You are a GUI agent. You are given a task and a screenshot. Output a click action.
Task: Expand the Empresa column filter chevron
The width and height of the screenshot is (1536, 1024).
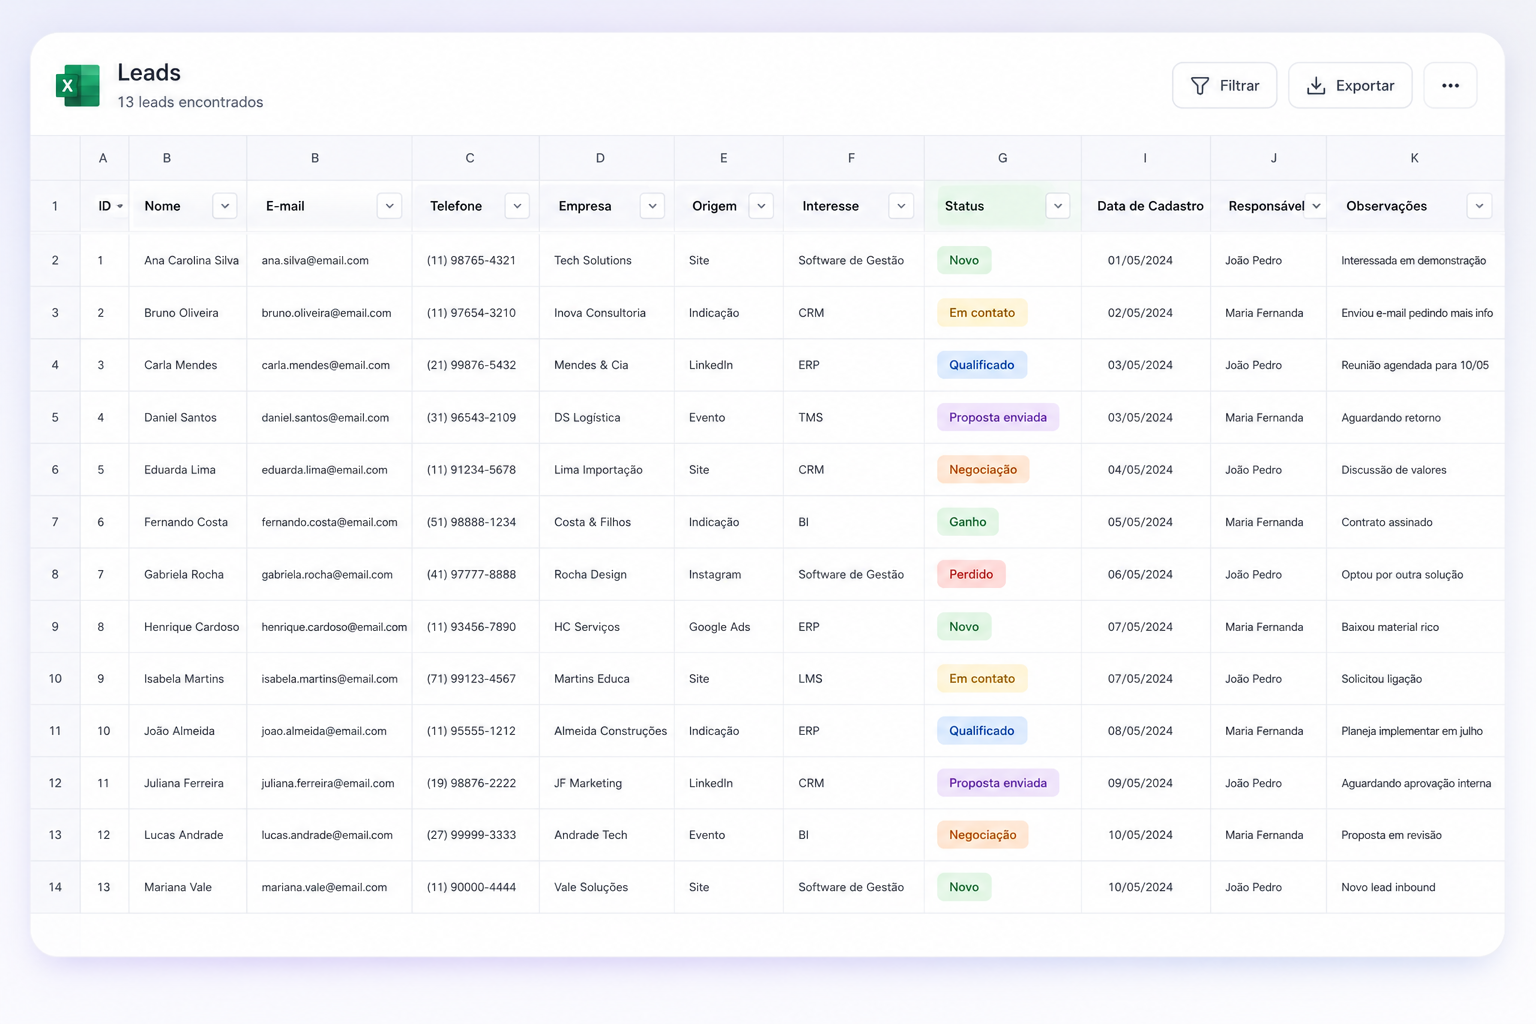point(652,206)
